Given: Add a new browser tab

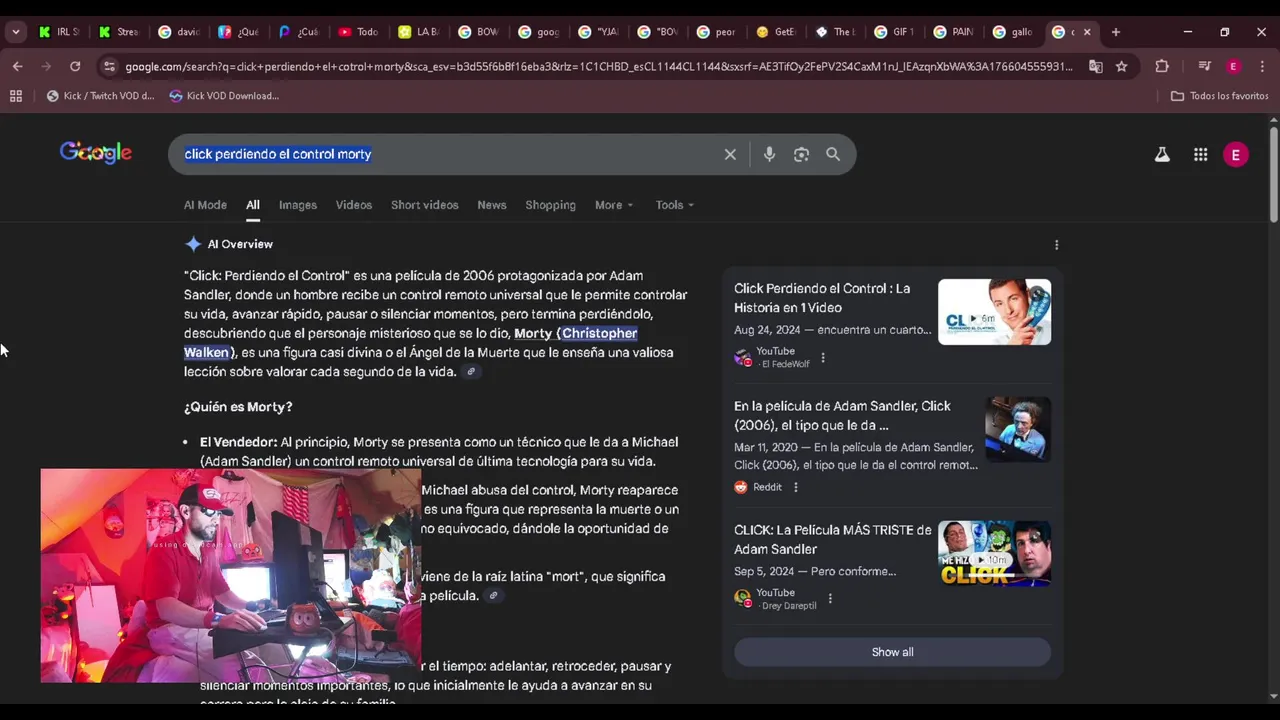Looking at the screenshot, I should [x=1116, y=32].
